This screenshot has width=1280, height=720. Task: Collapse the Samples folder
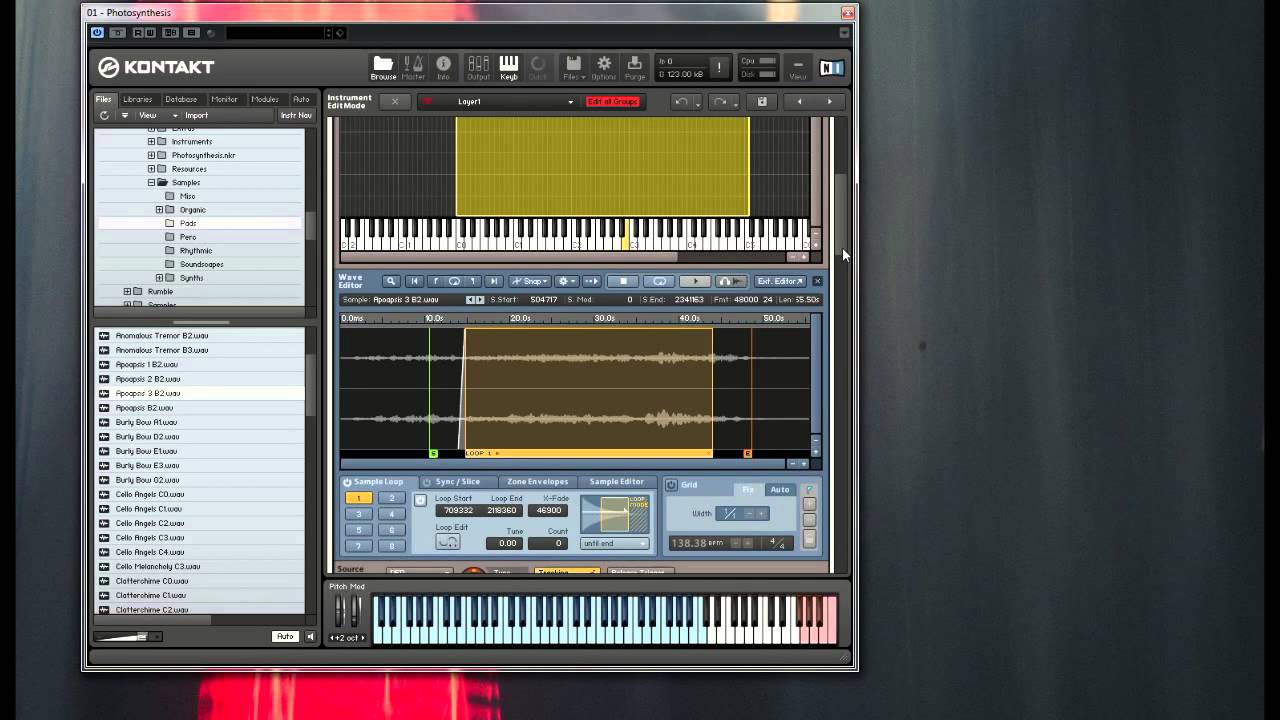(x=152, y=183)
